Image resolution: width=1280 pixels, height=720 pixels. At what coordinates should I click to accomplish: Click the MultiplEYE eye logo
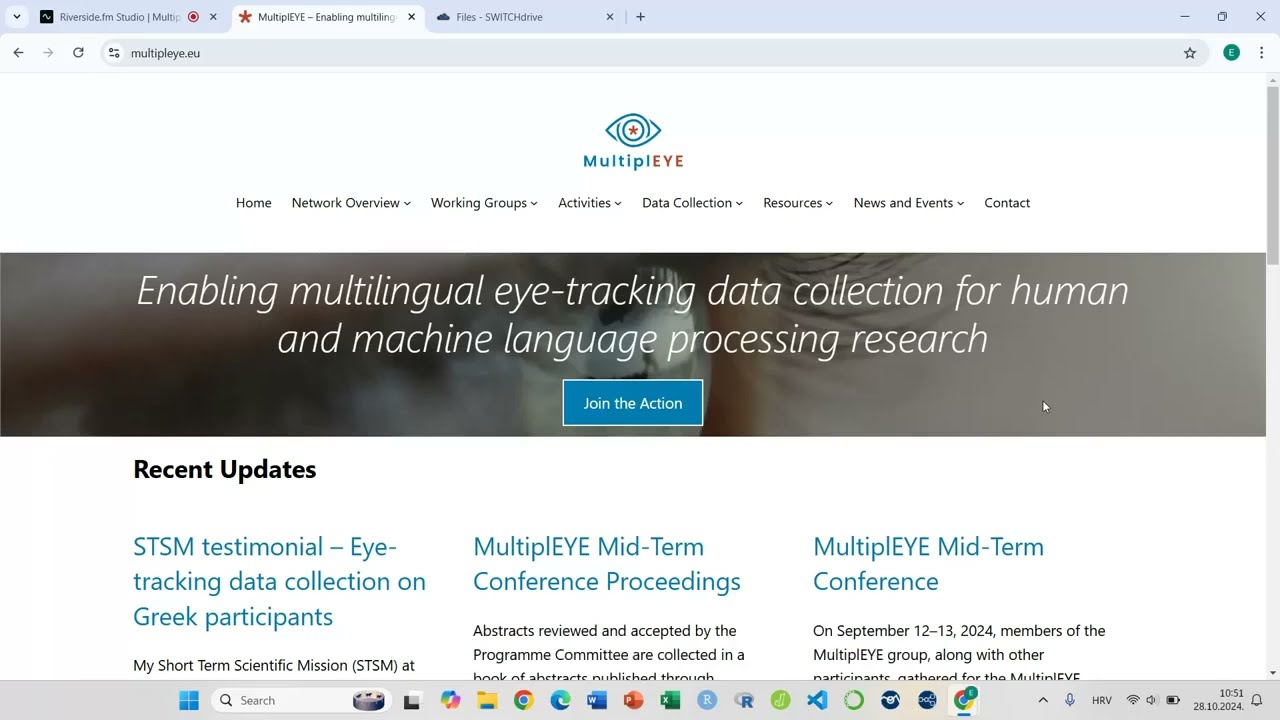click(633, 141)
